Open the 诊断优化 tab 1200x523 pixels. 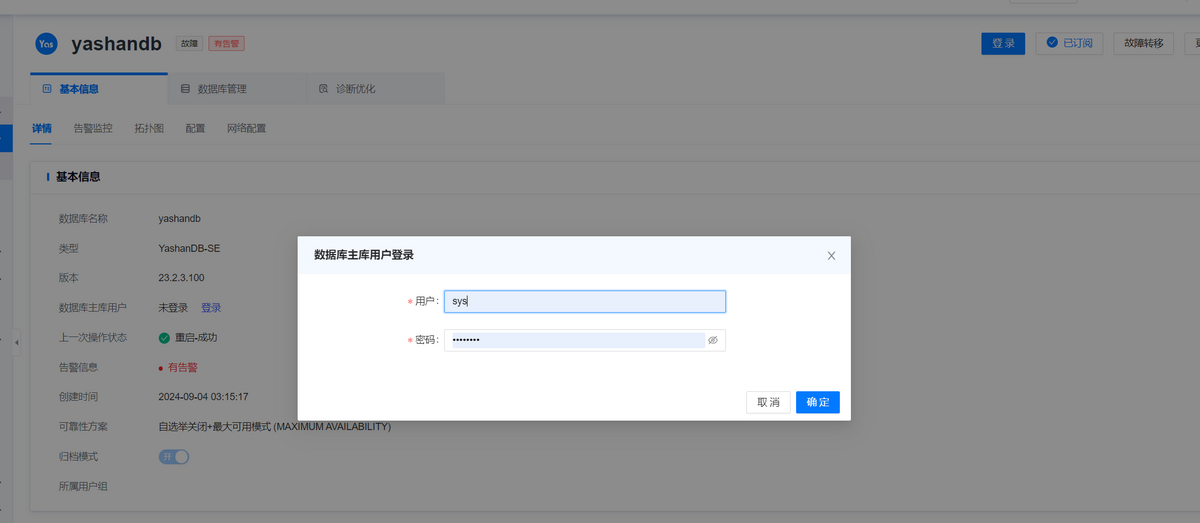[x=375, y=89]
